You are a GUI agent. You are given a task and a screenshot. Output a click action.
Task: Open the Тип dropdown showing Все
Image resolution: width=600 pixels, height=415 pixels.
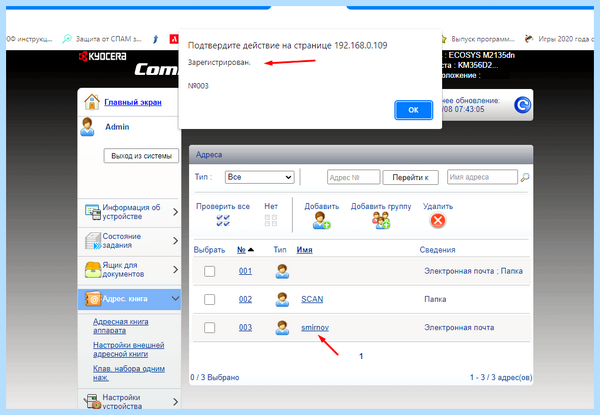[x=259, y=177]
